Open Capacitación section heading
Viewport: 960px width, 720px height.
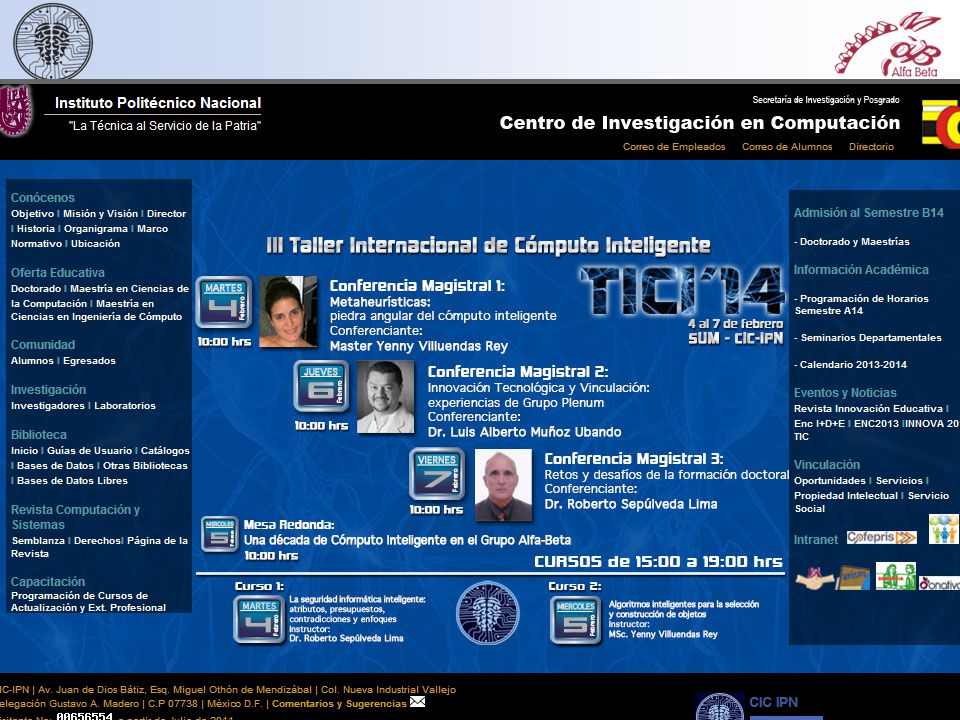pos(48,582)
